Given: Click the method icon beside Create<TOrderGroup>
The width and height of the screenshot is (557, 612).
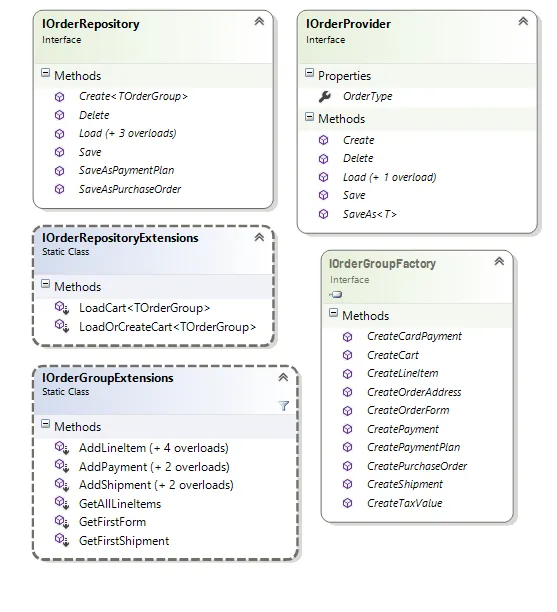Looking at the screenshot, I should pos(59,96).
